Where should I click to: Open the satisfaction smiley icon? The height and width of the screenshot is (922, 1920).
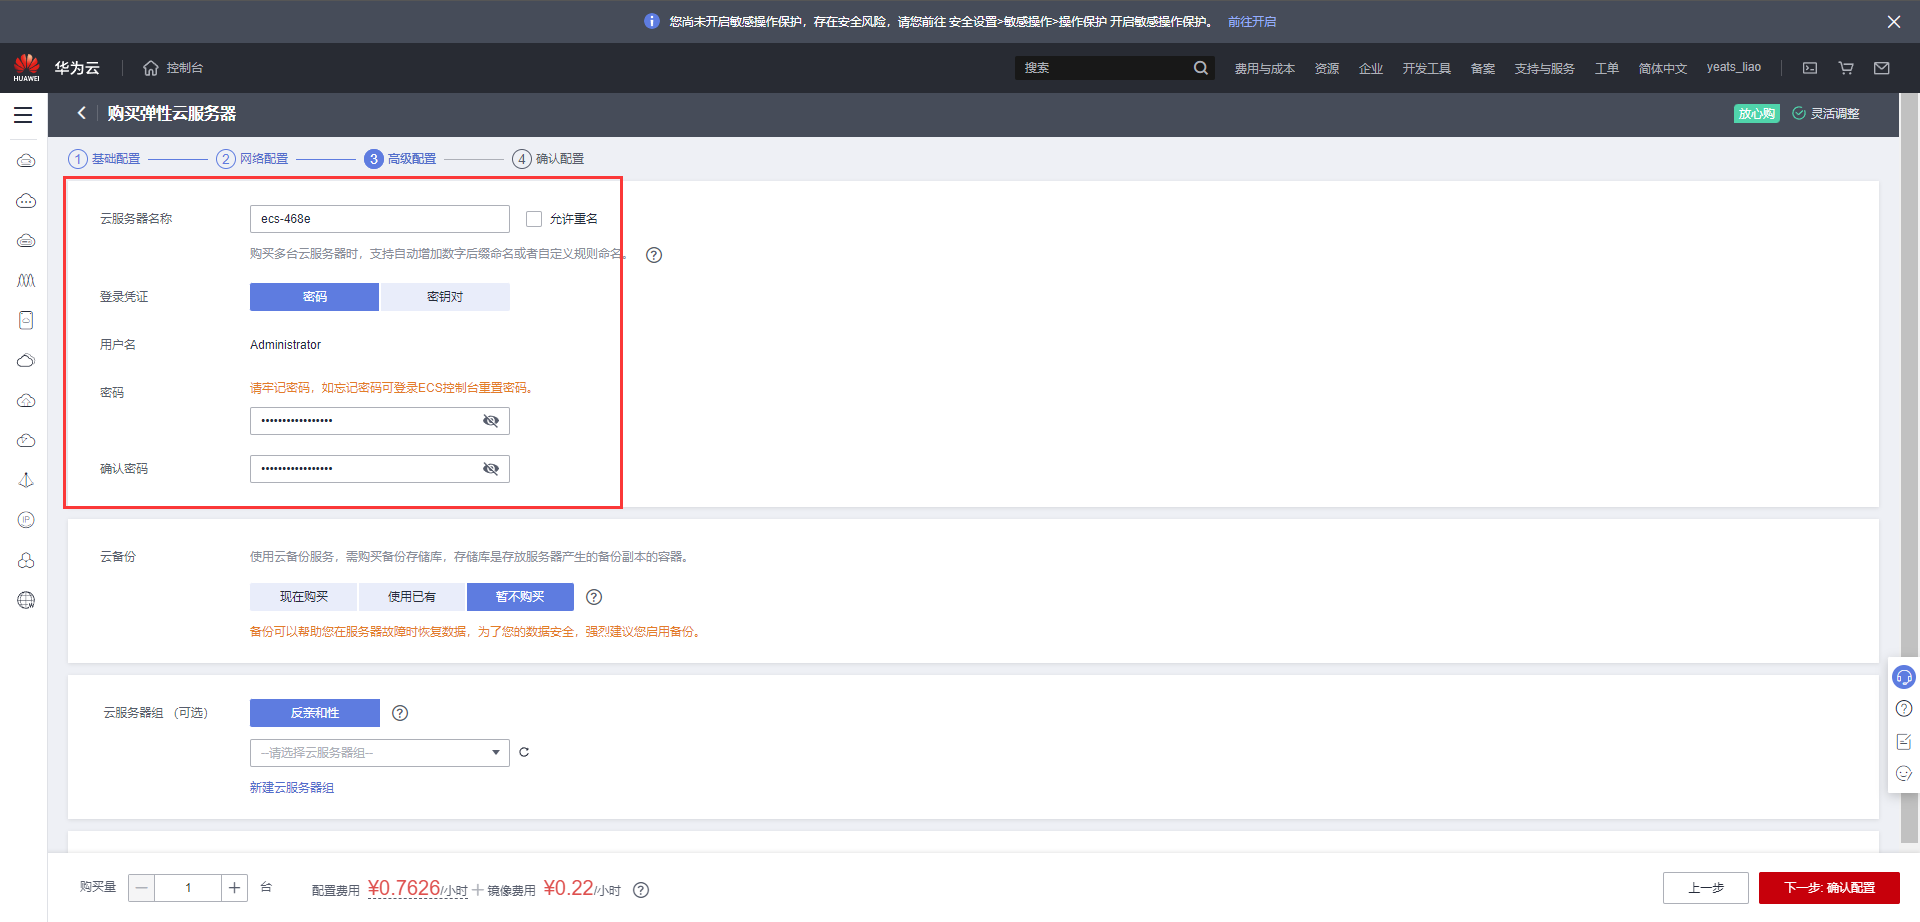(x=1904, y=773)
